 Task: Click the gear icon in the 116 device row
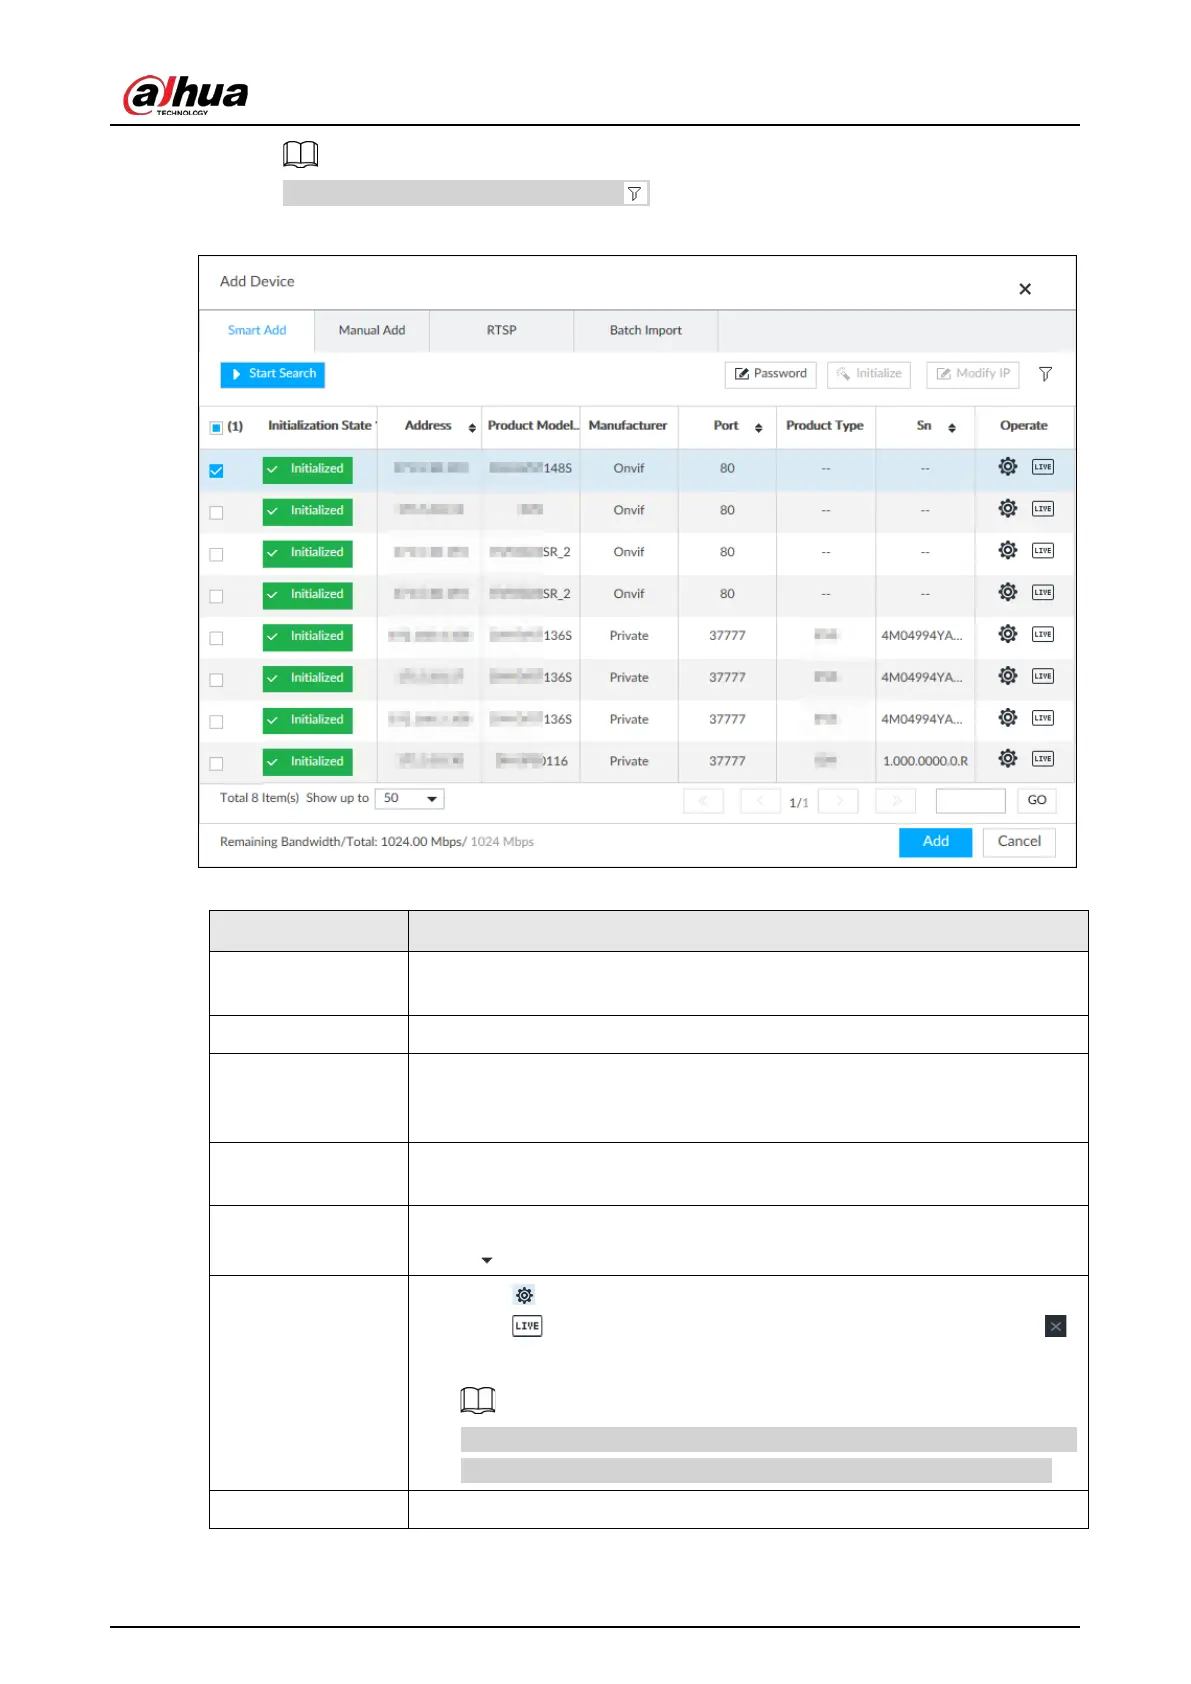coord(1008,759)
